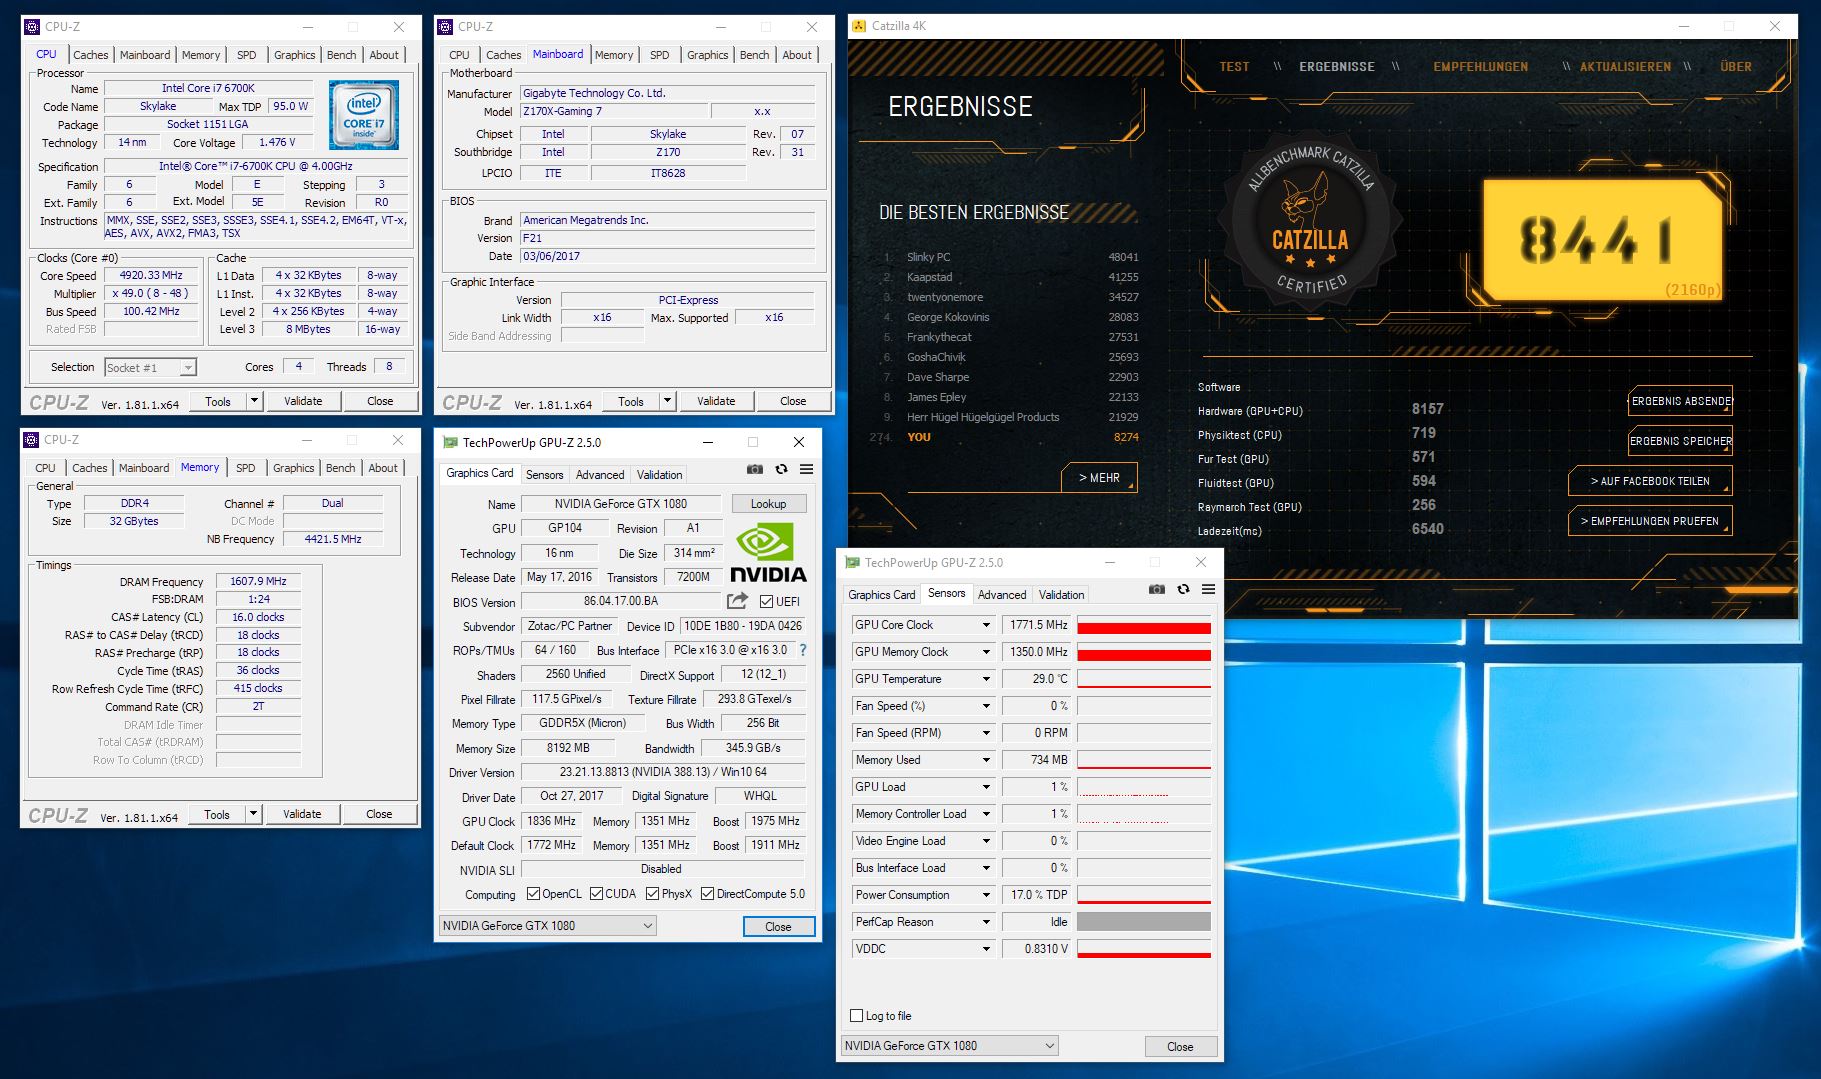This screenshot has width=1821, height=1079.
Task: Click the MEHR button in Catzilla
Action: point(1099,478)
